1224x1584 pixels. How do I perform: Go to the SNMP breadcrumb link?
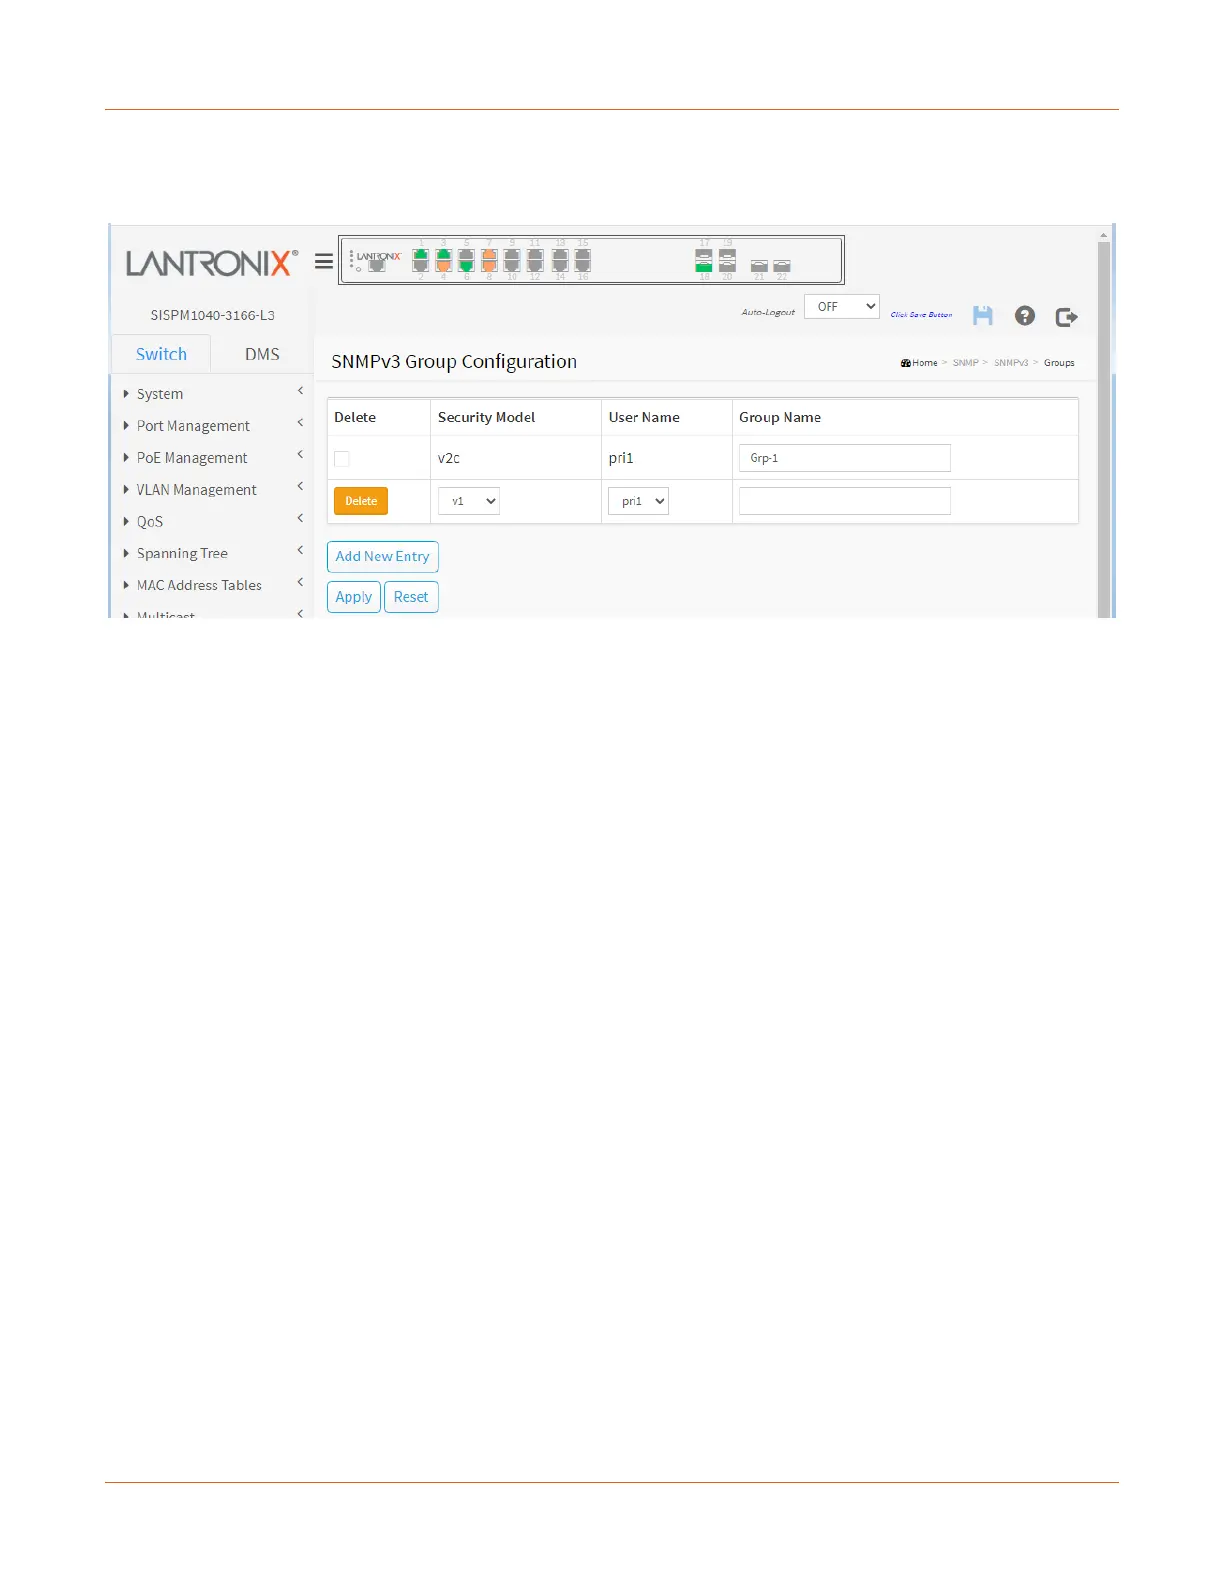(x=966, y=363)
